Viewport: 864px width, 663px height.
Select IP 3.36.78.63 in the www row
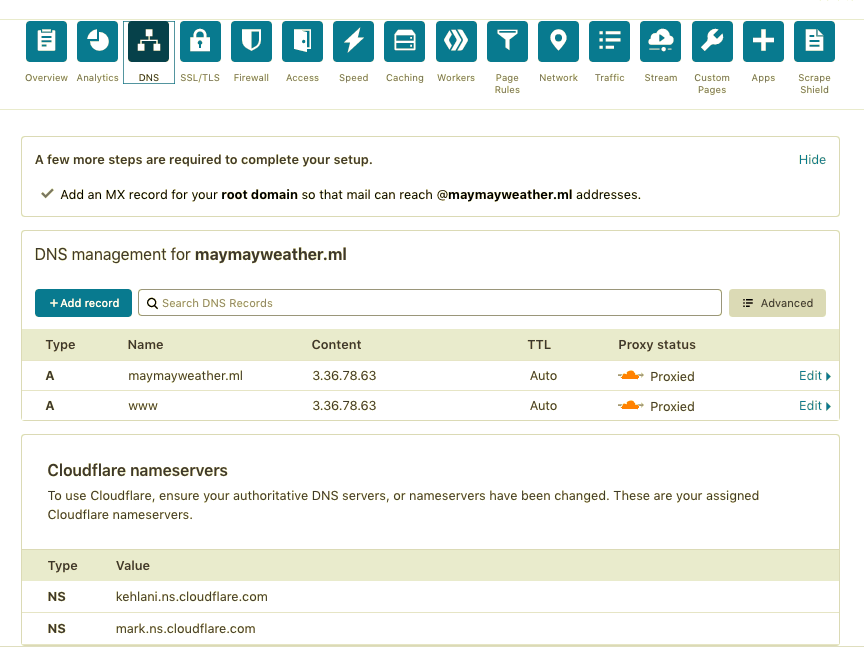[344, 406]
